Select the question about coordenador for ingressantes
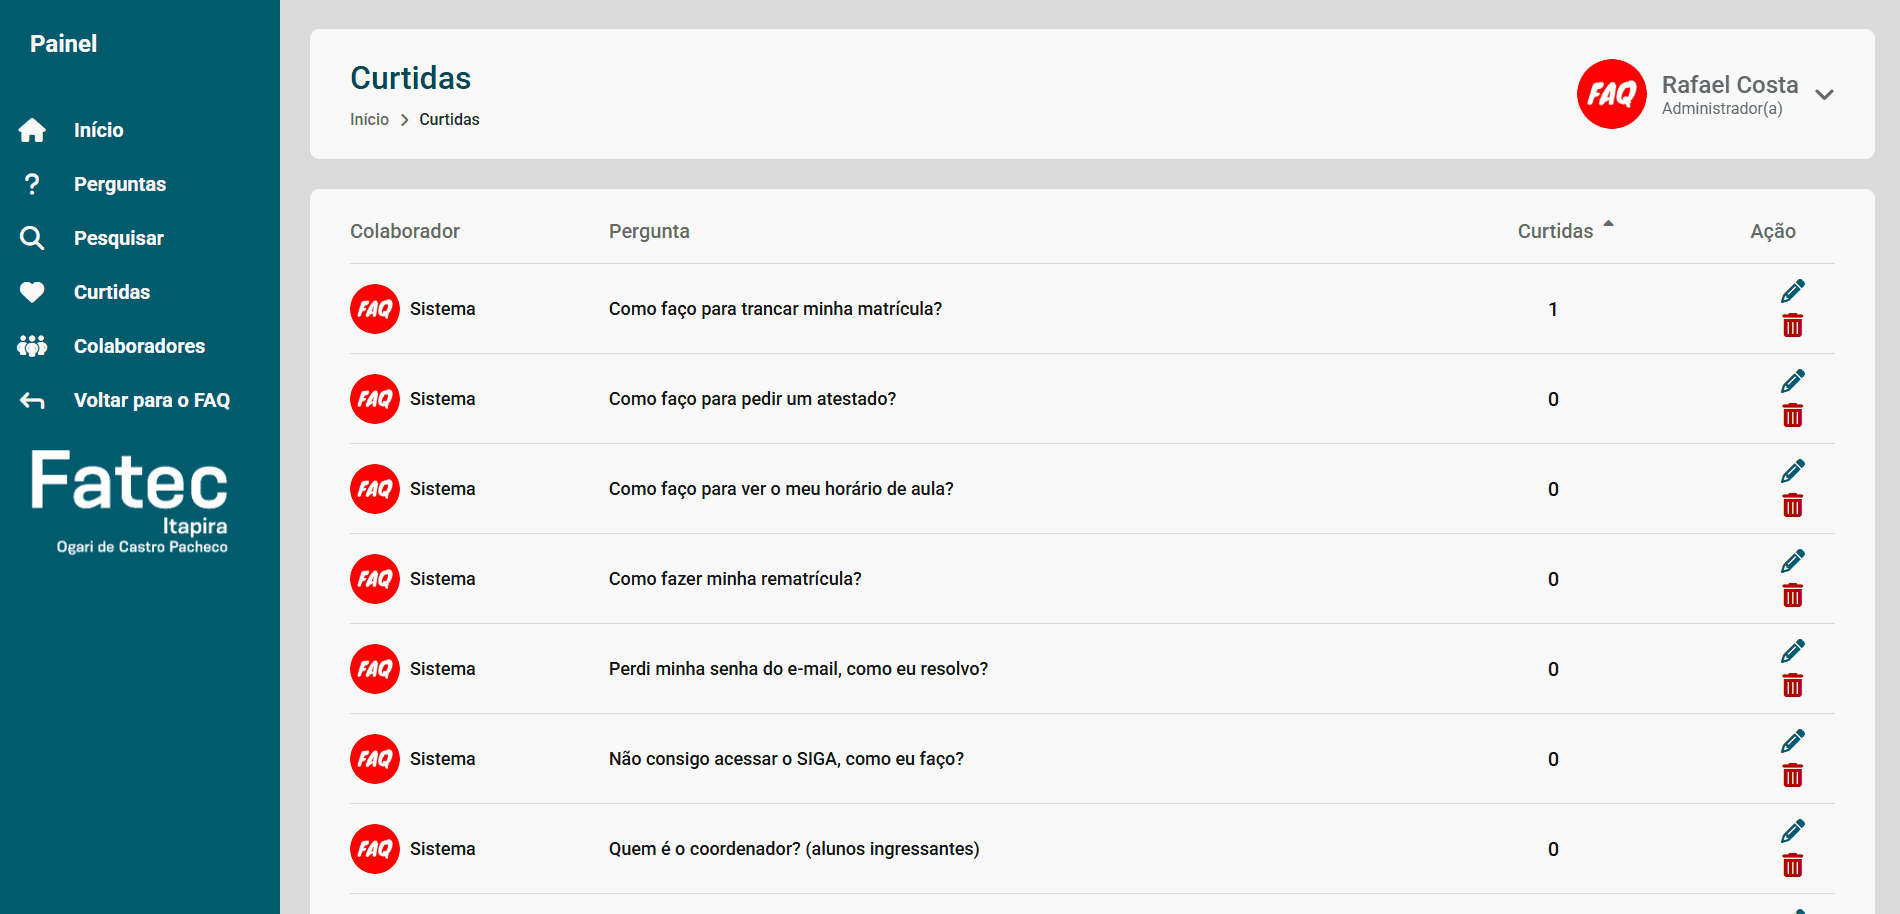This screenshot has height=914, width=1900. (794, 849)
